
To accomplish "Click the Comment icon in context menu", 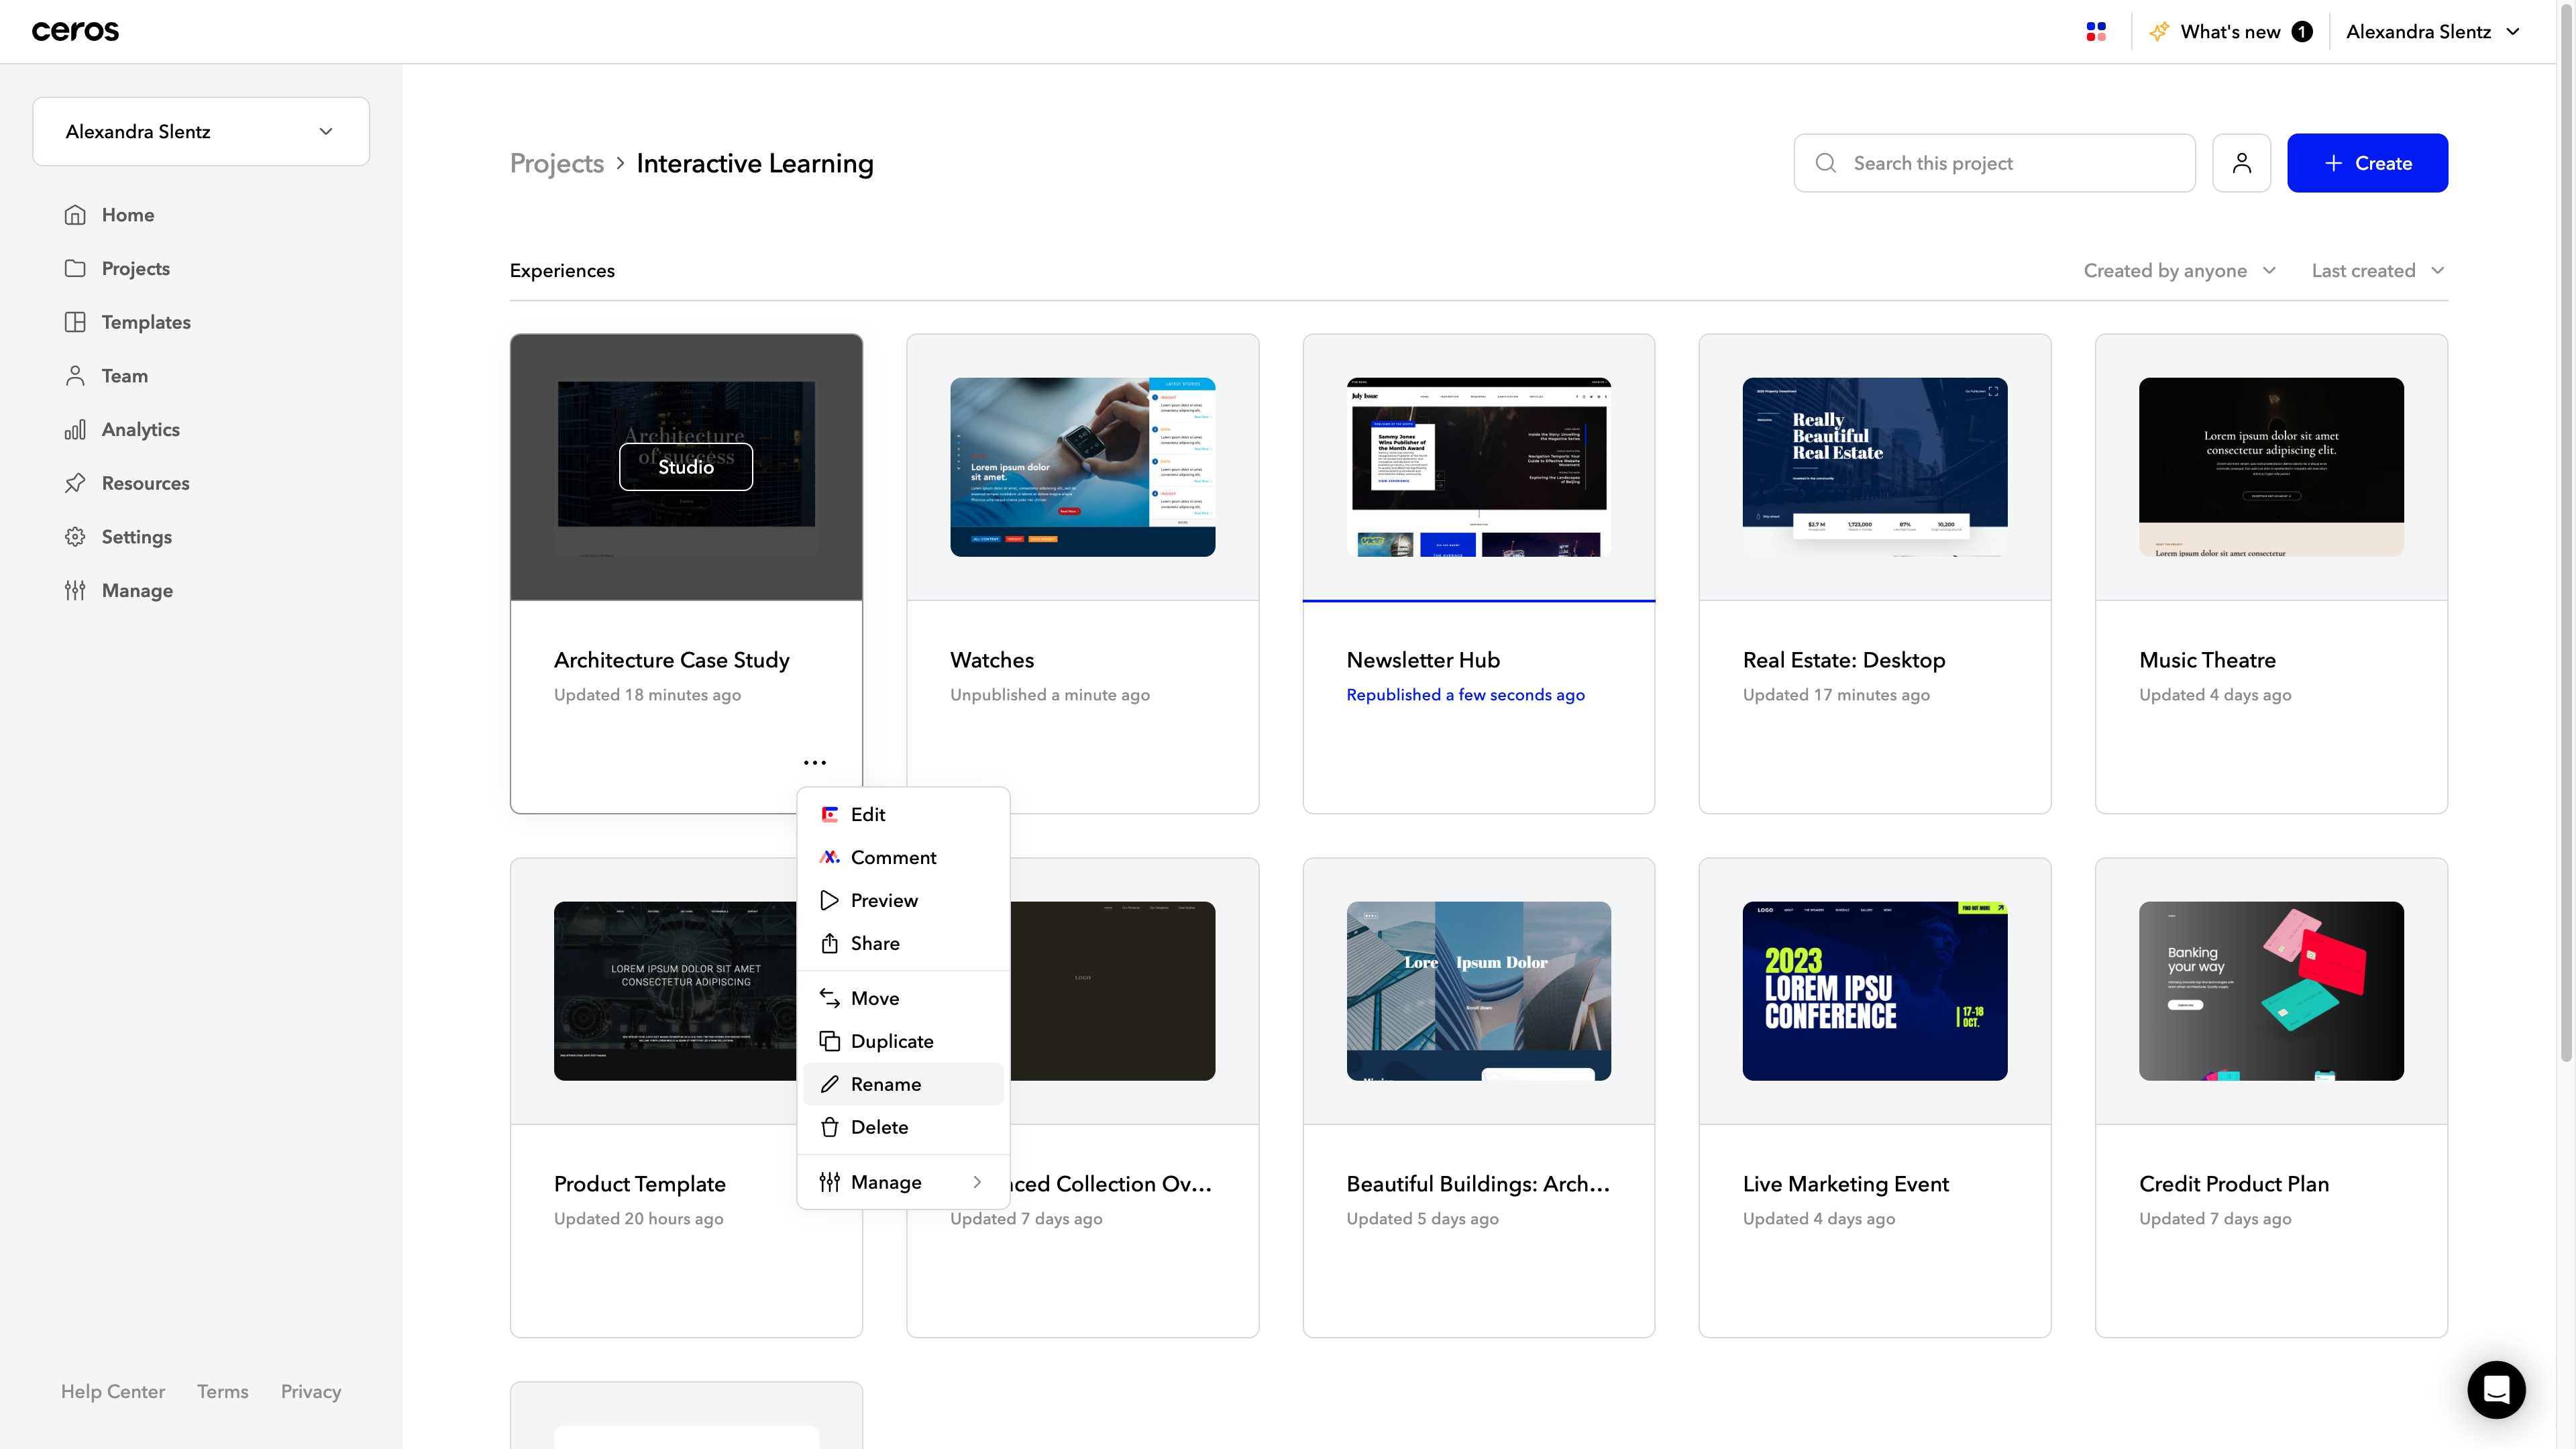I will click(x=829, y=857).
